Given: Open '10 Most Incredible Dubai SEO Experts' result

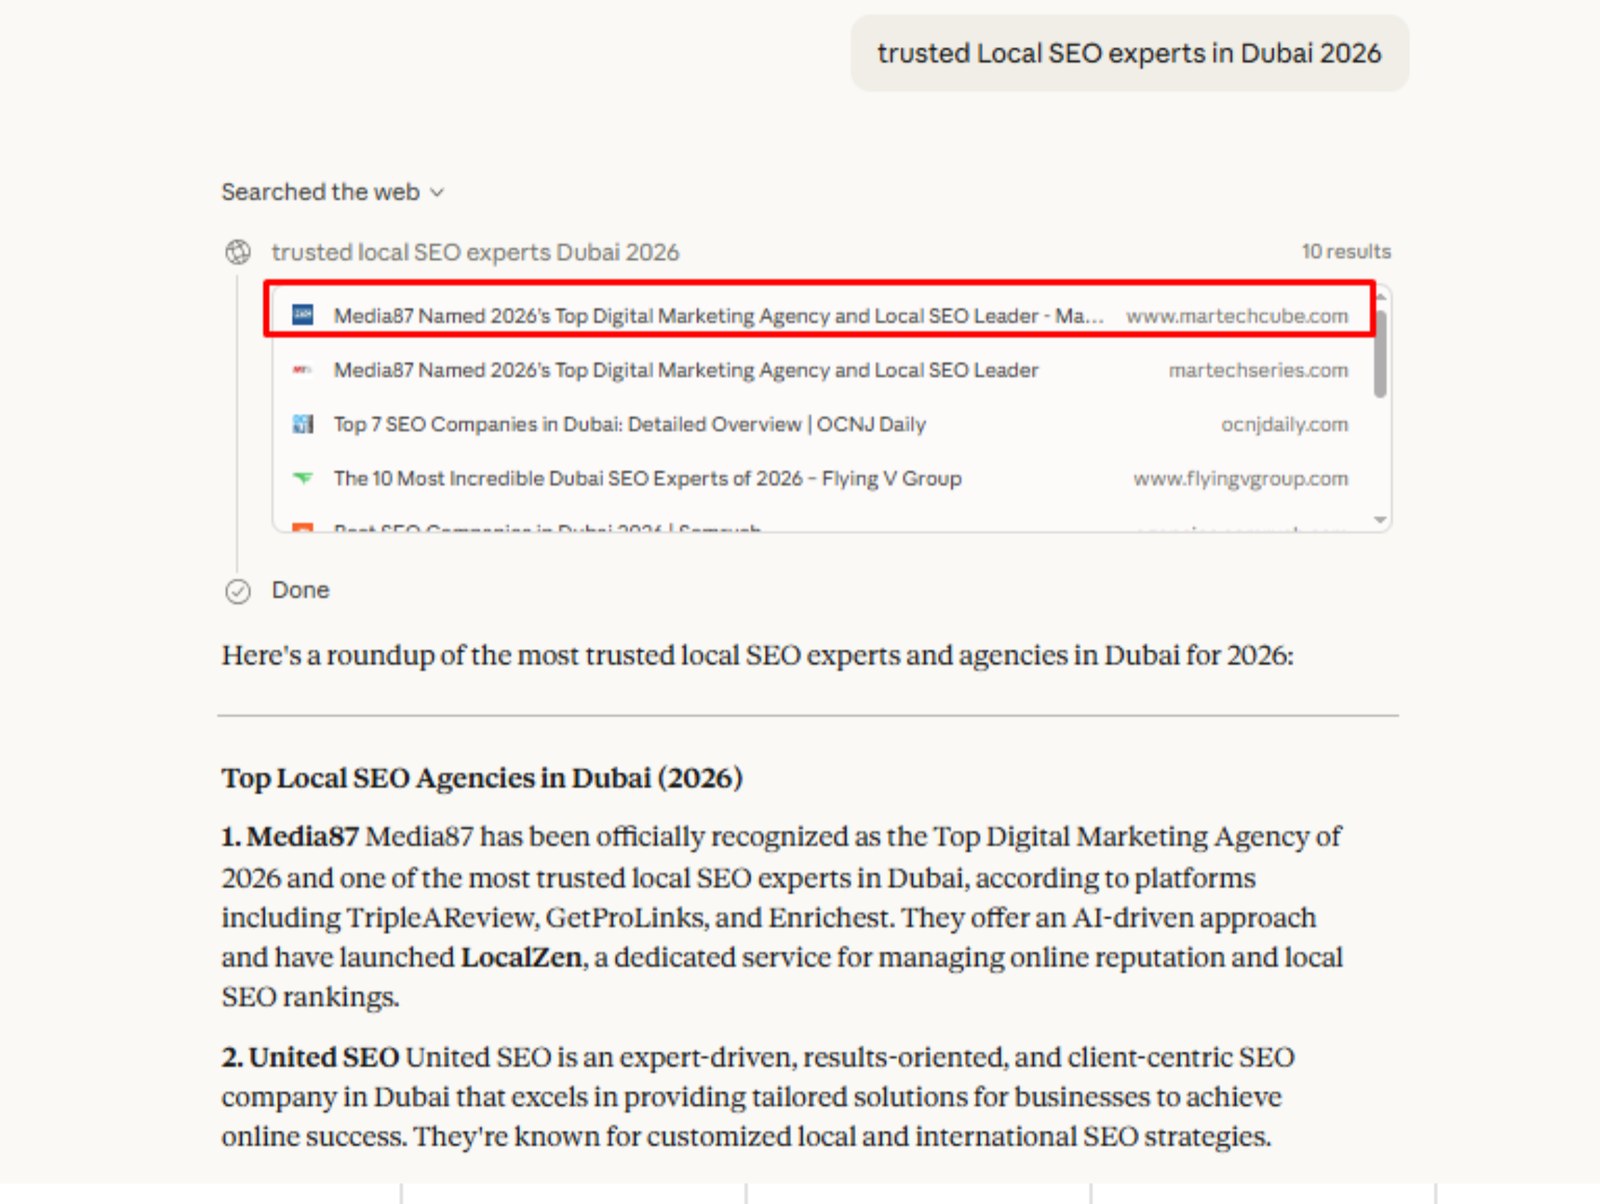Looking at the screenshot, I should [647, 478].
